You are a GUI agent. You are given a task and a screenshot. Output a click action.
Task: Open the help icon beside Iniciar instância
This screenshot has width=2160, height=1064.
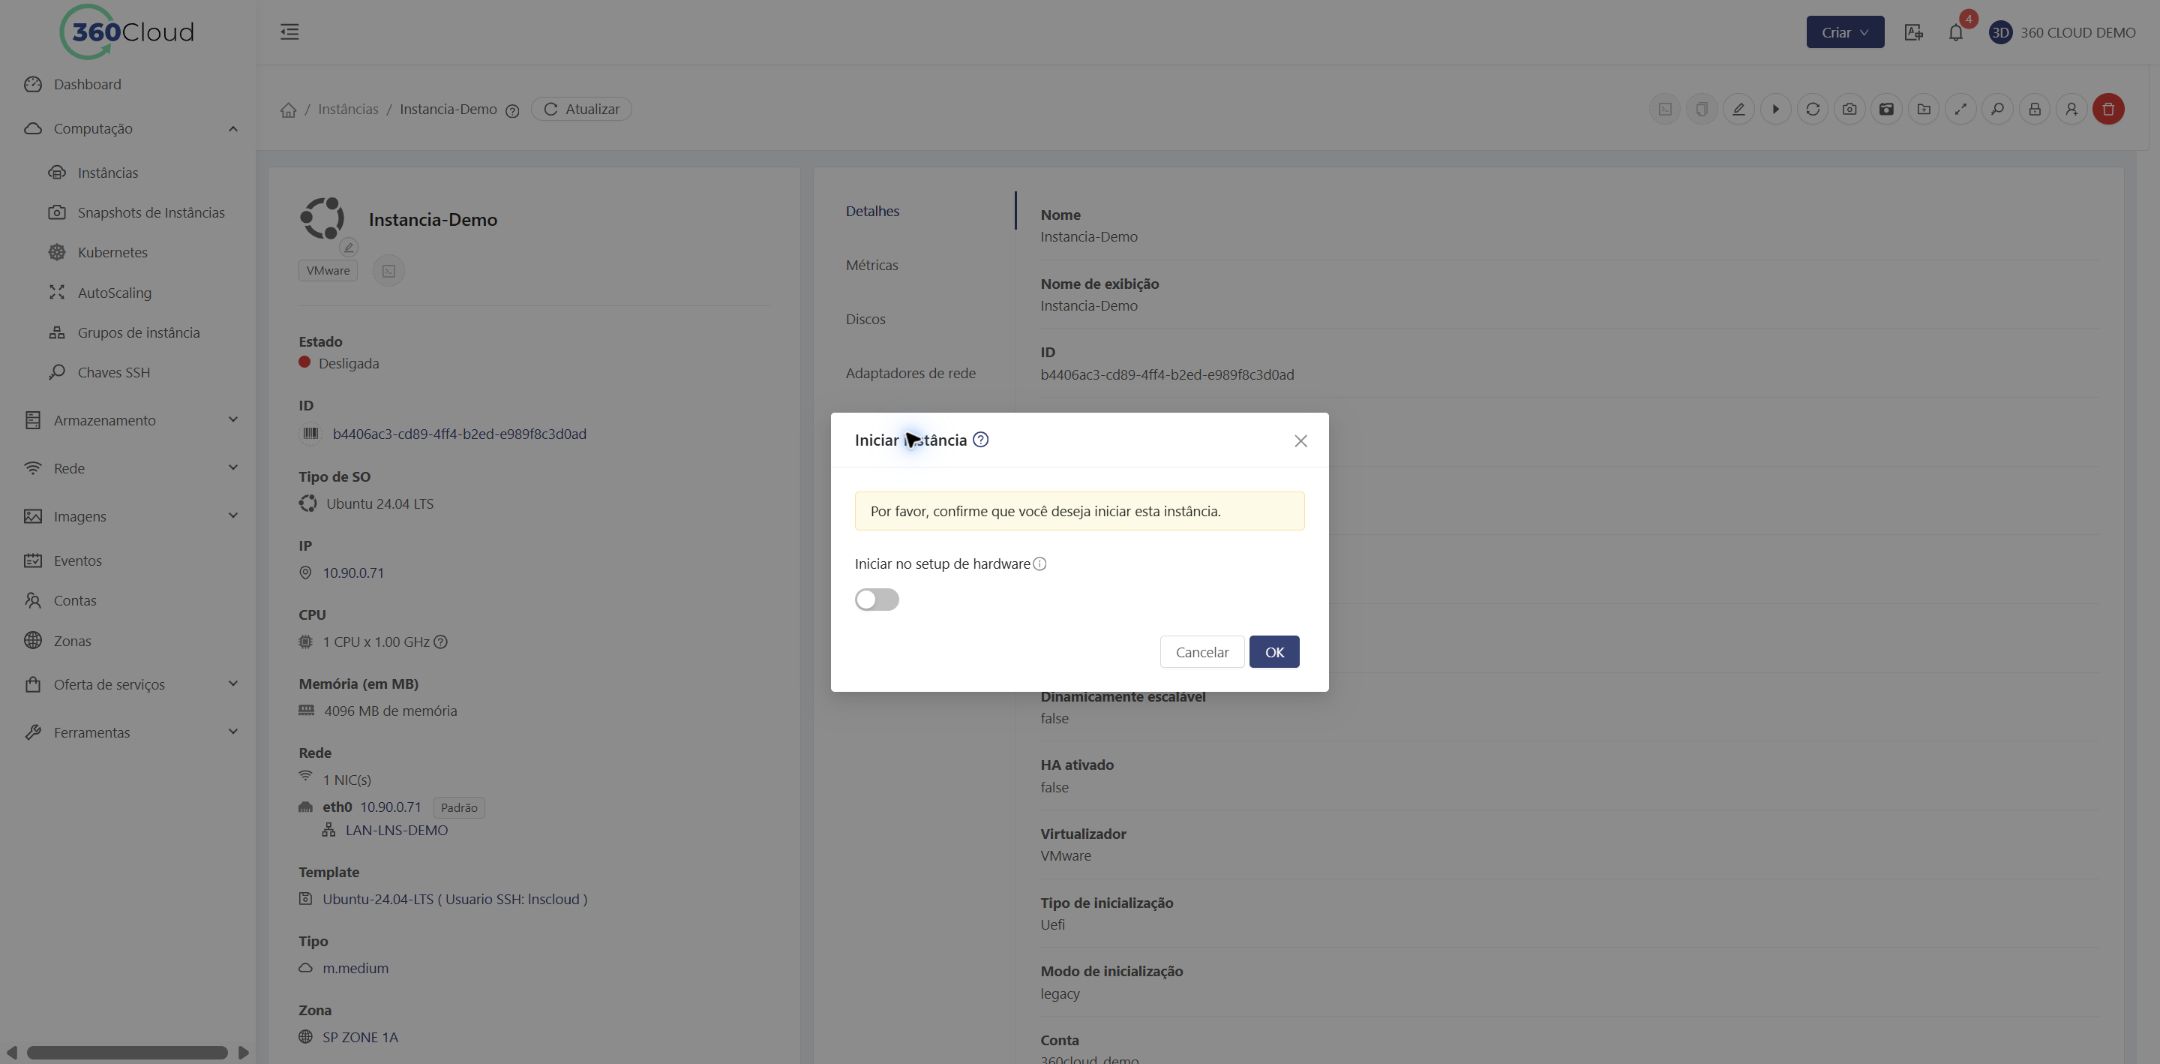click(x=980, y=440)
